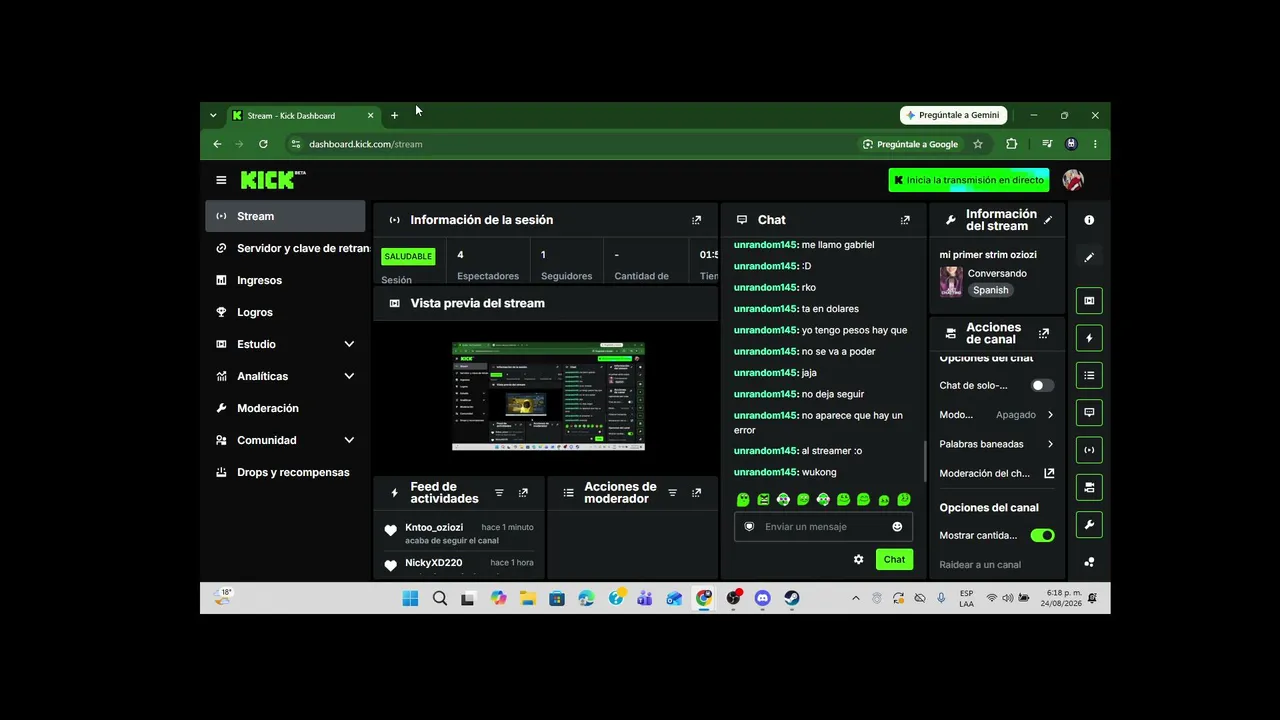Click the pencil icon in the right sidebar
This screenshot has height=720, width=1280.
1089,258
